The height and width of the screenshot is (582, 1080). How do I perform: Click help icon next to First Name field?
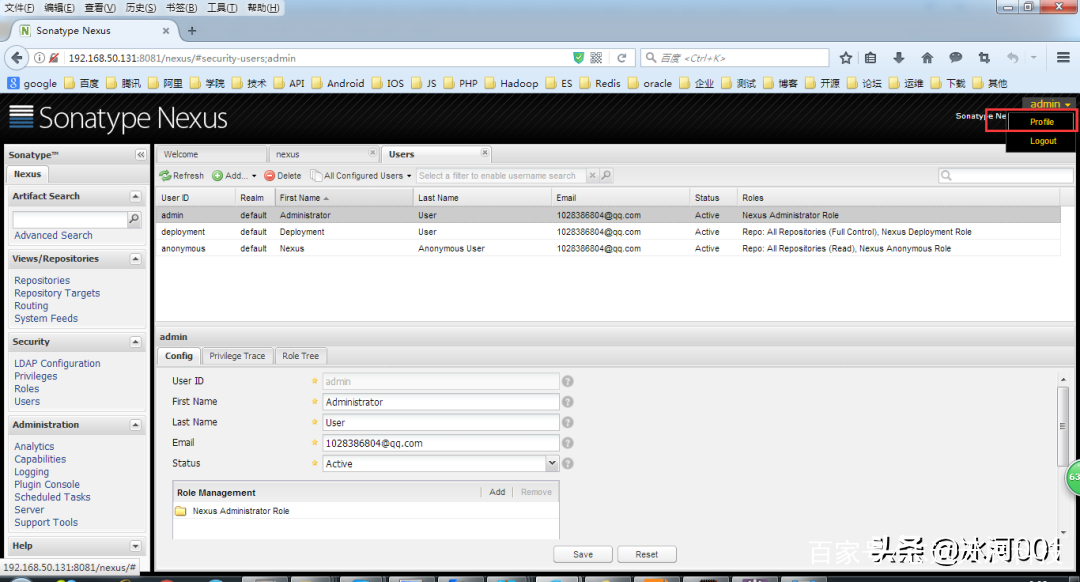tap(568, 402)
